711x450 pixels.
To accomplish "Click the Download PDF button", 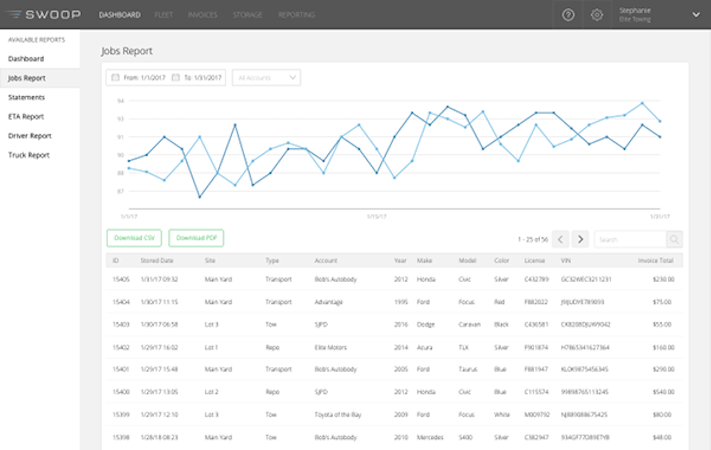I will 196,238.
